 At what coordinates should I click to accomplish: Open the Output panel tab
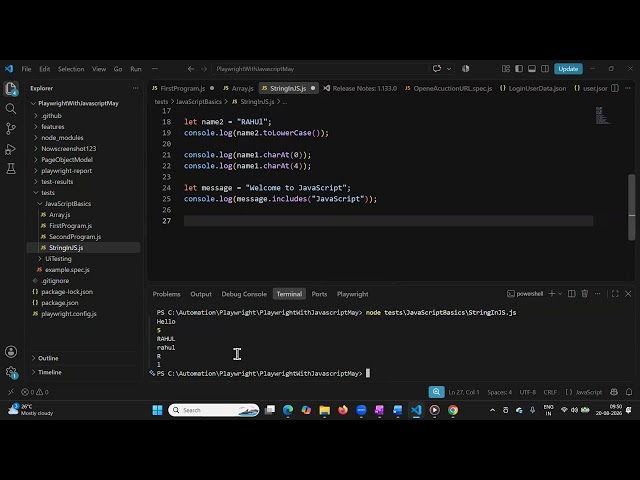pyautogui.click(x=201, y=294)
